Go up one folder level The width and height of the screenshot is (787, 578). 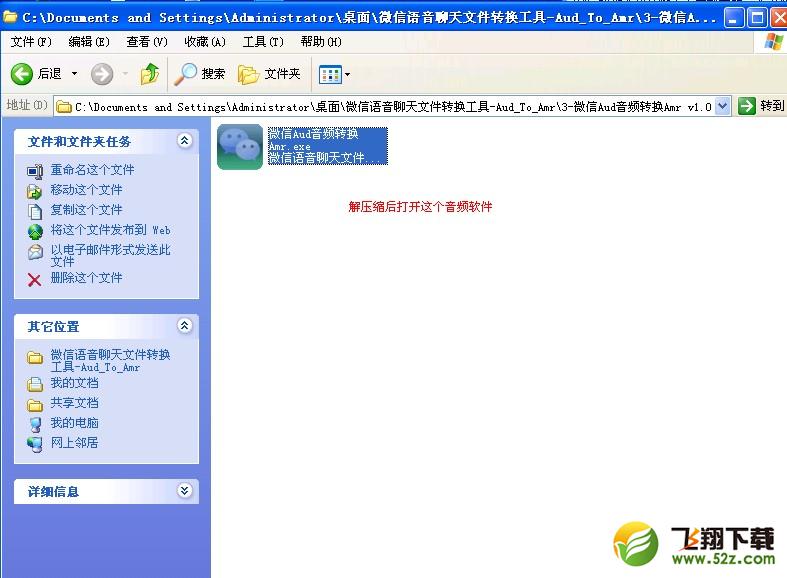point(150,74)
